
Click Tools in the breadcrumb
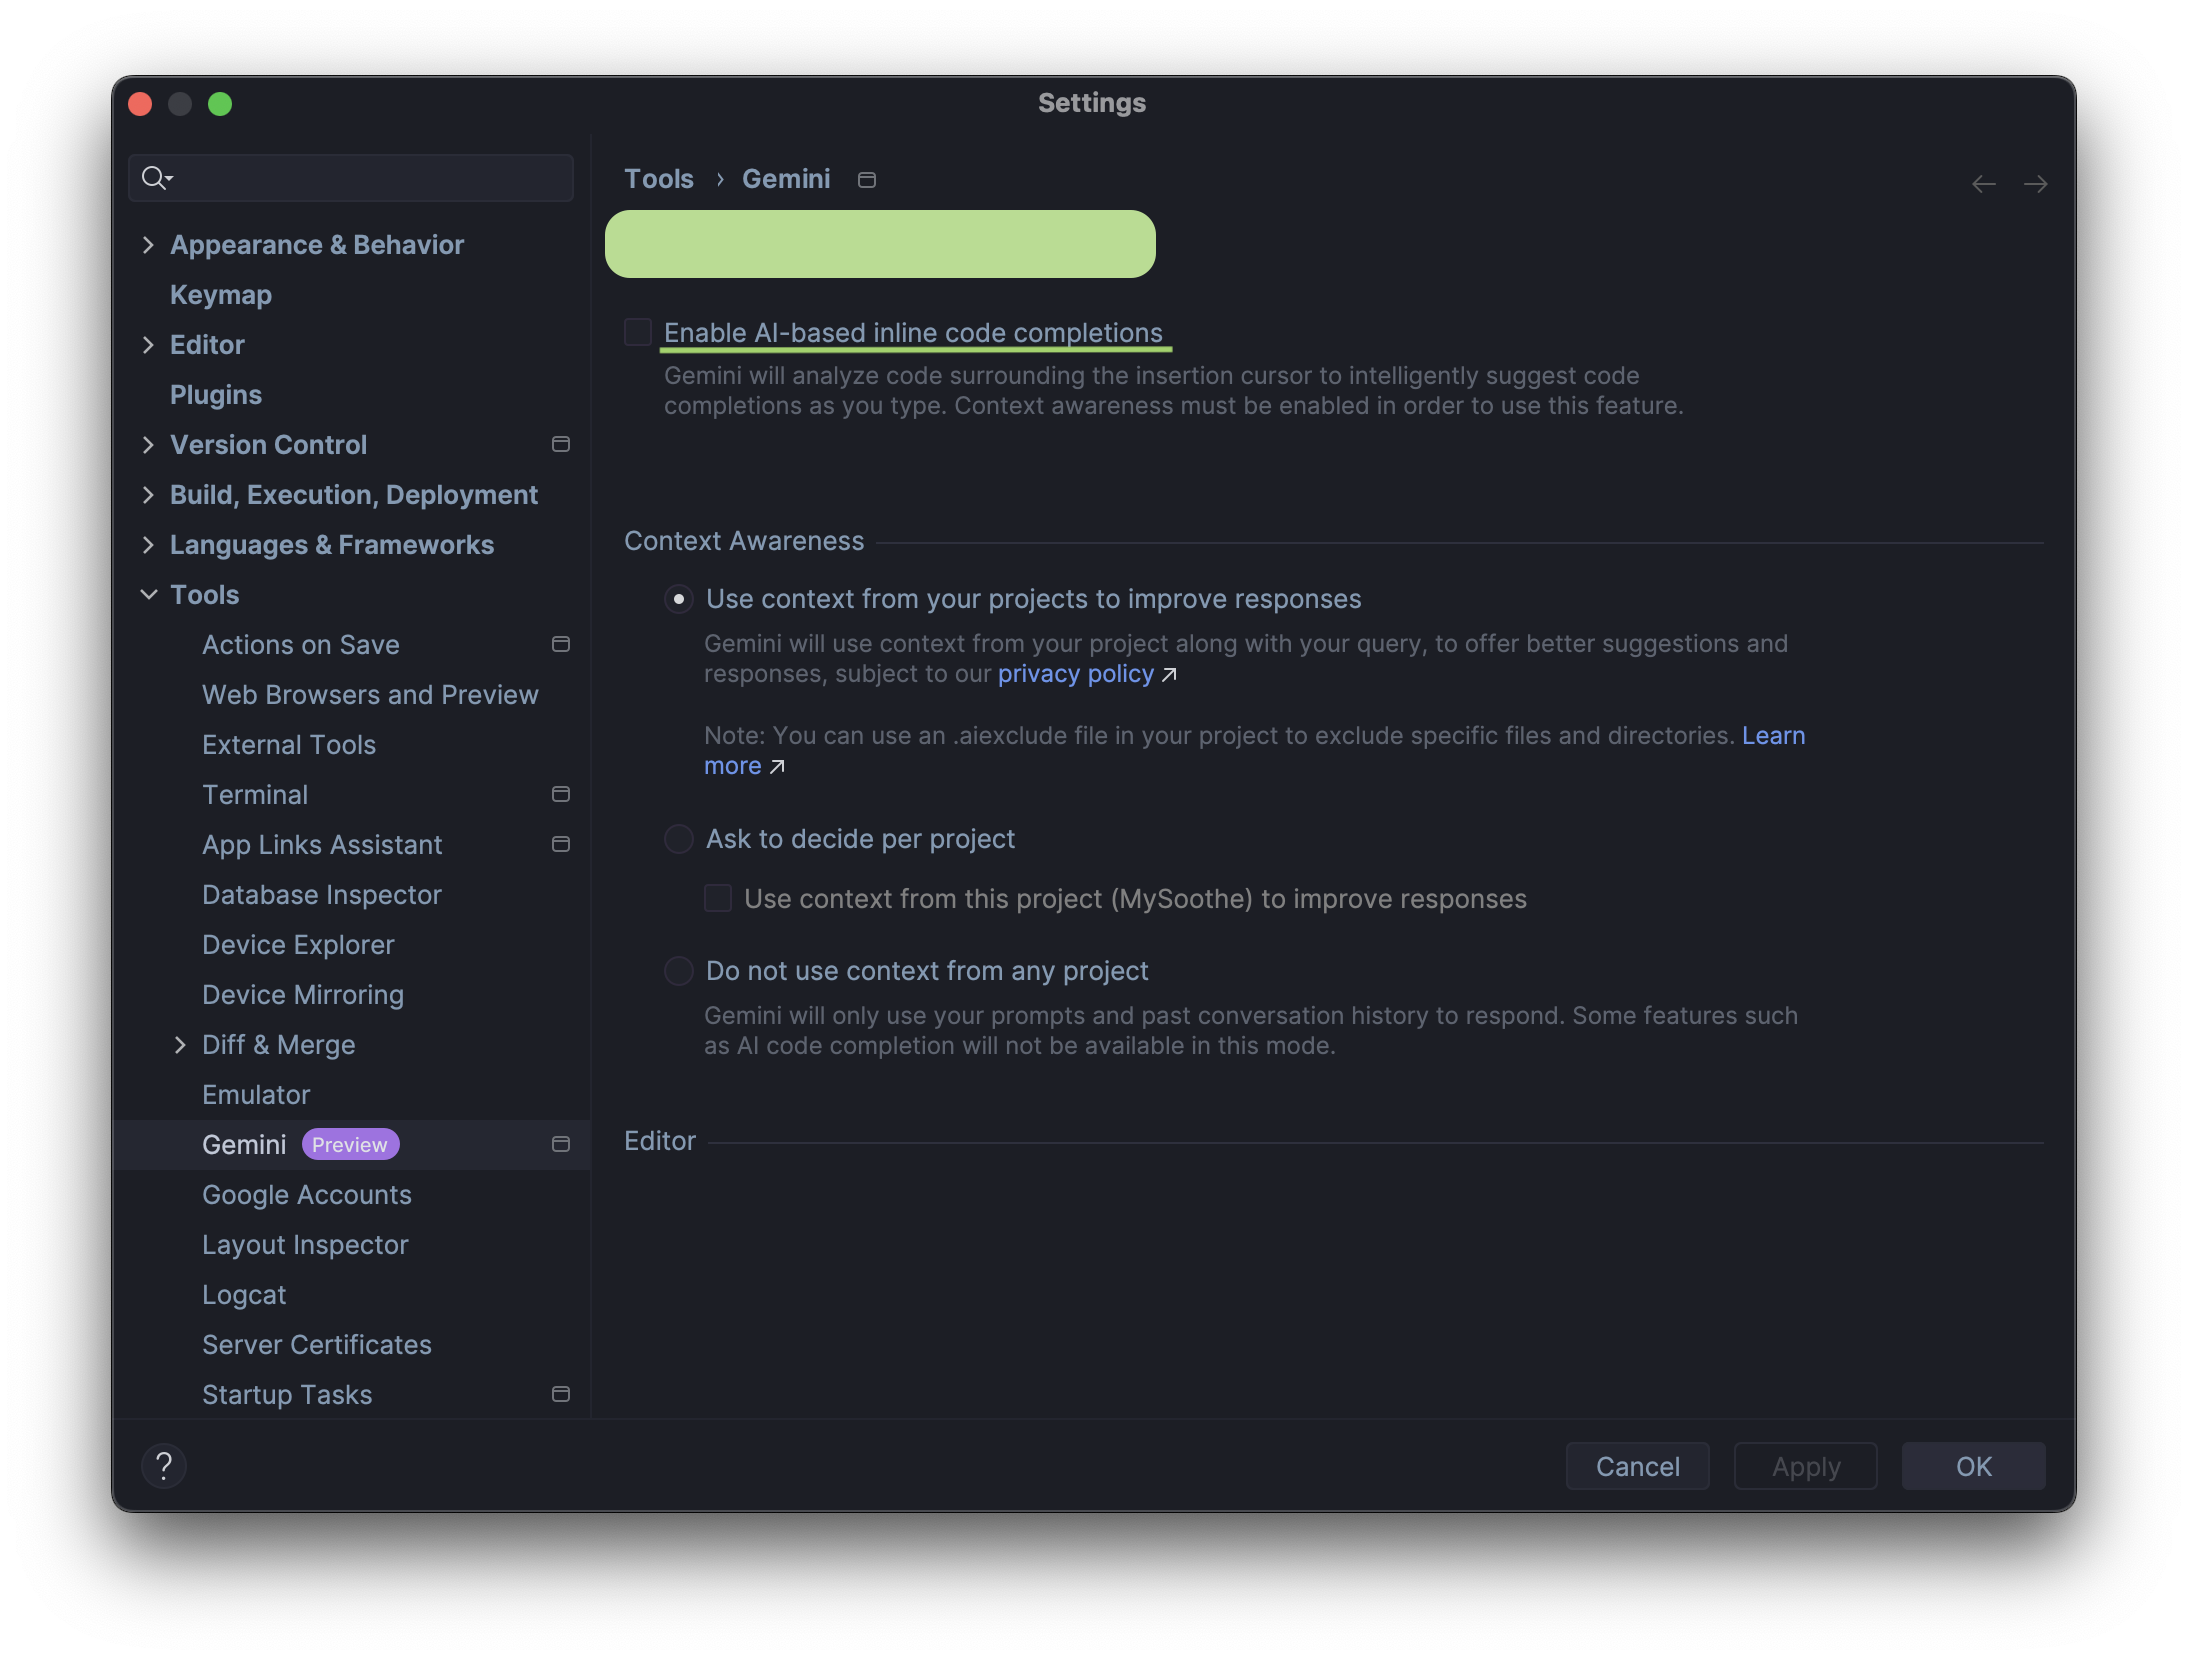(659, 179)
